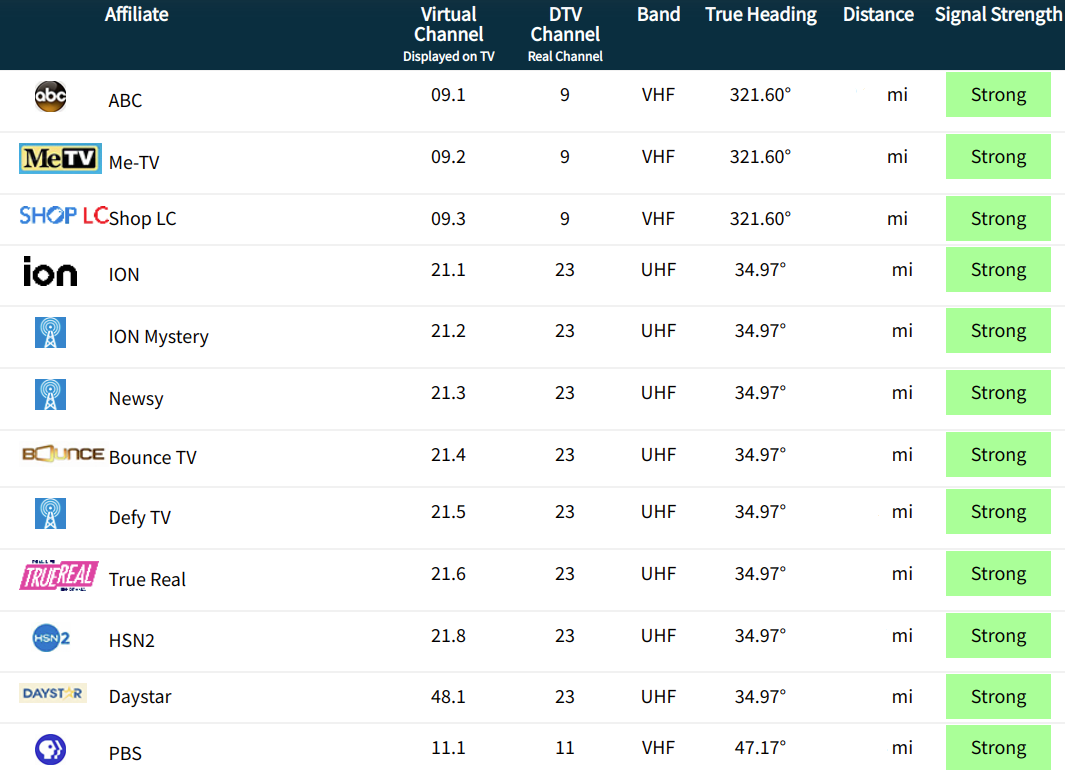Select the Shop LC logo
This screenshot has width=1065, height=780.
pyautogui.click(x=64, y=215)
